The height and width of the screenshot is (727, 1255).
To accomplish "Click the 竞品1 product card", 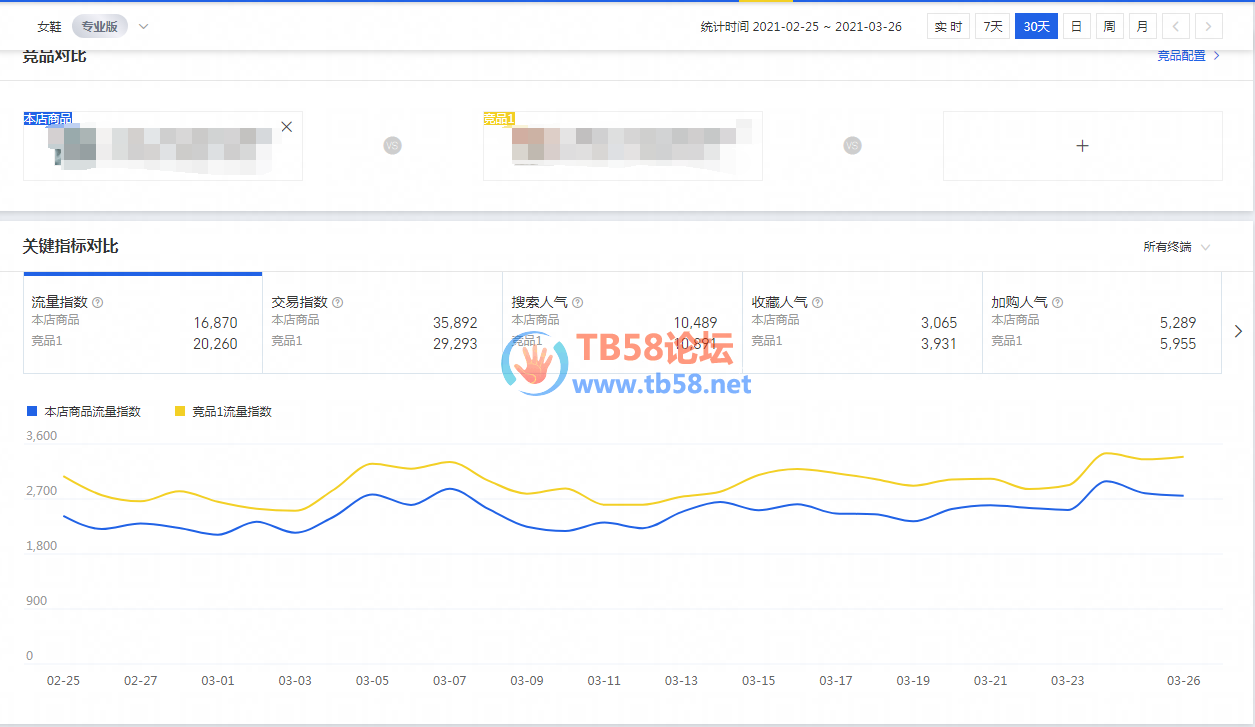I will 622,146.
